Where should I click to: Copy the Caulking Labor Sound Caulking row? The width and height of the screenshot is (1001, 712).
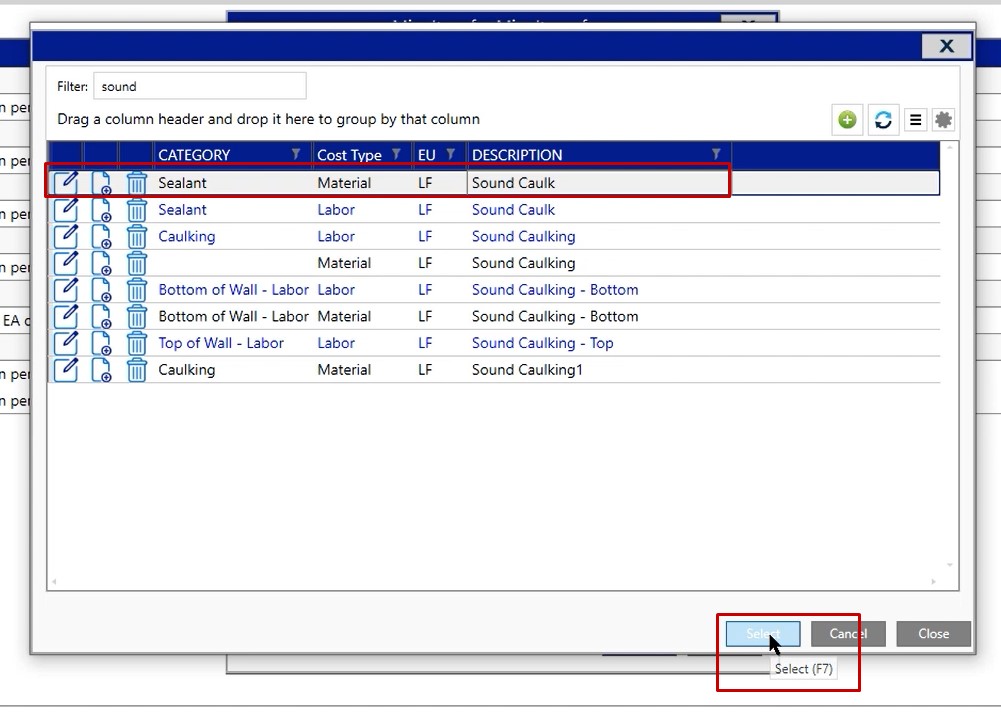pyautogui.click(x=101, y=237)
